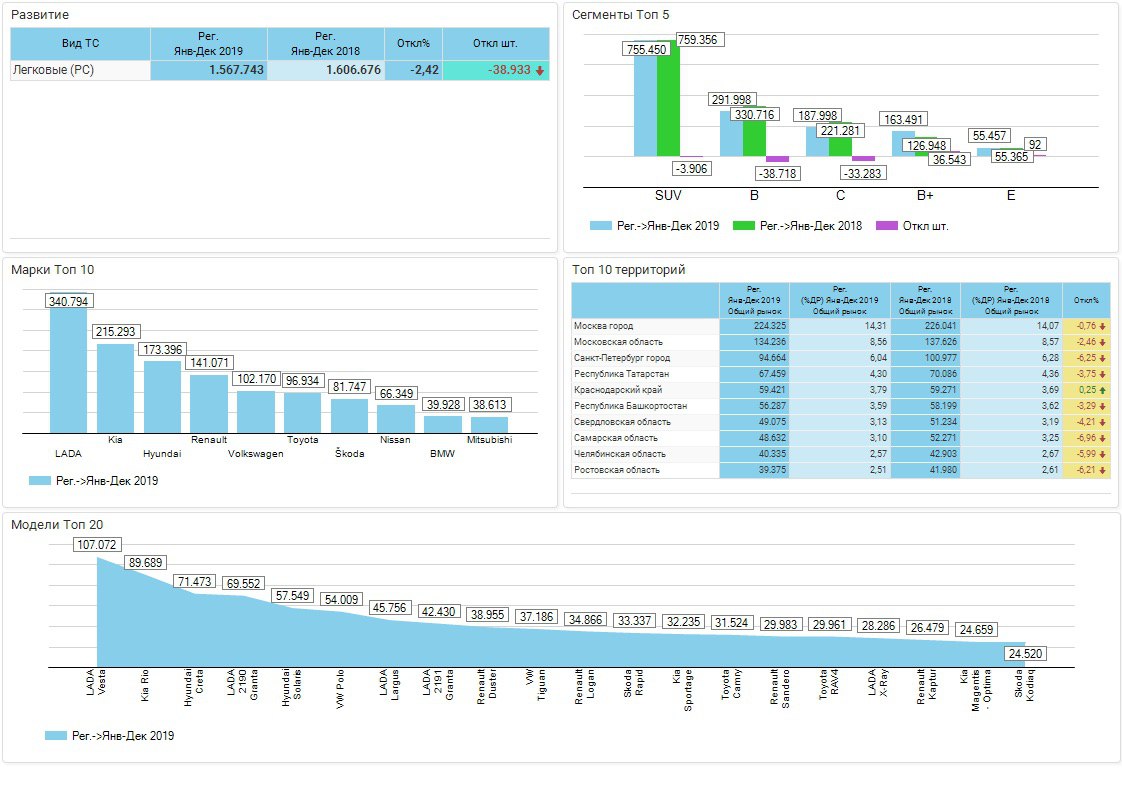The image size is (1122, 793).
Task: Click the 107.072 LADA Vesta data label
Action: click(97, 545)
